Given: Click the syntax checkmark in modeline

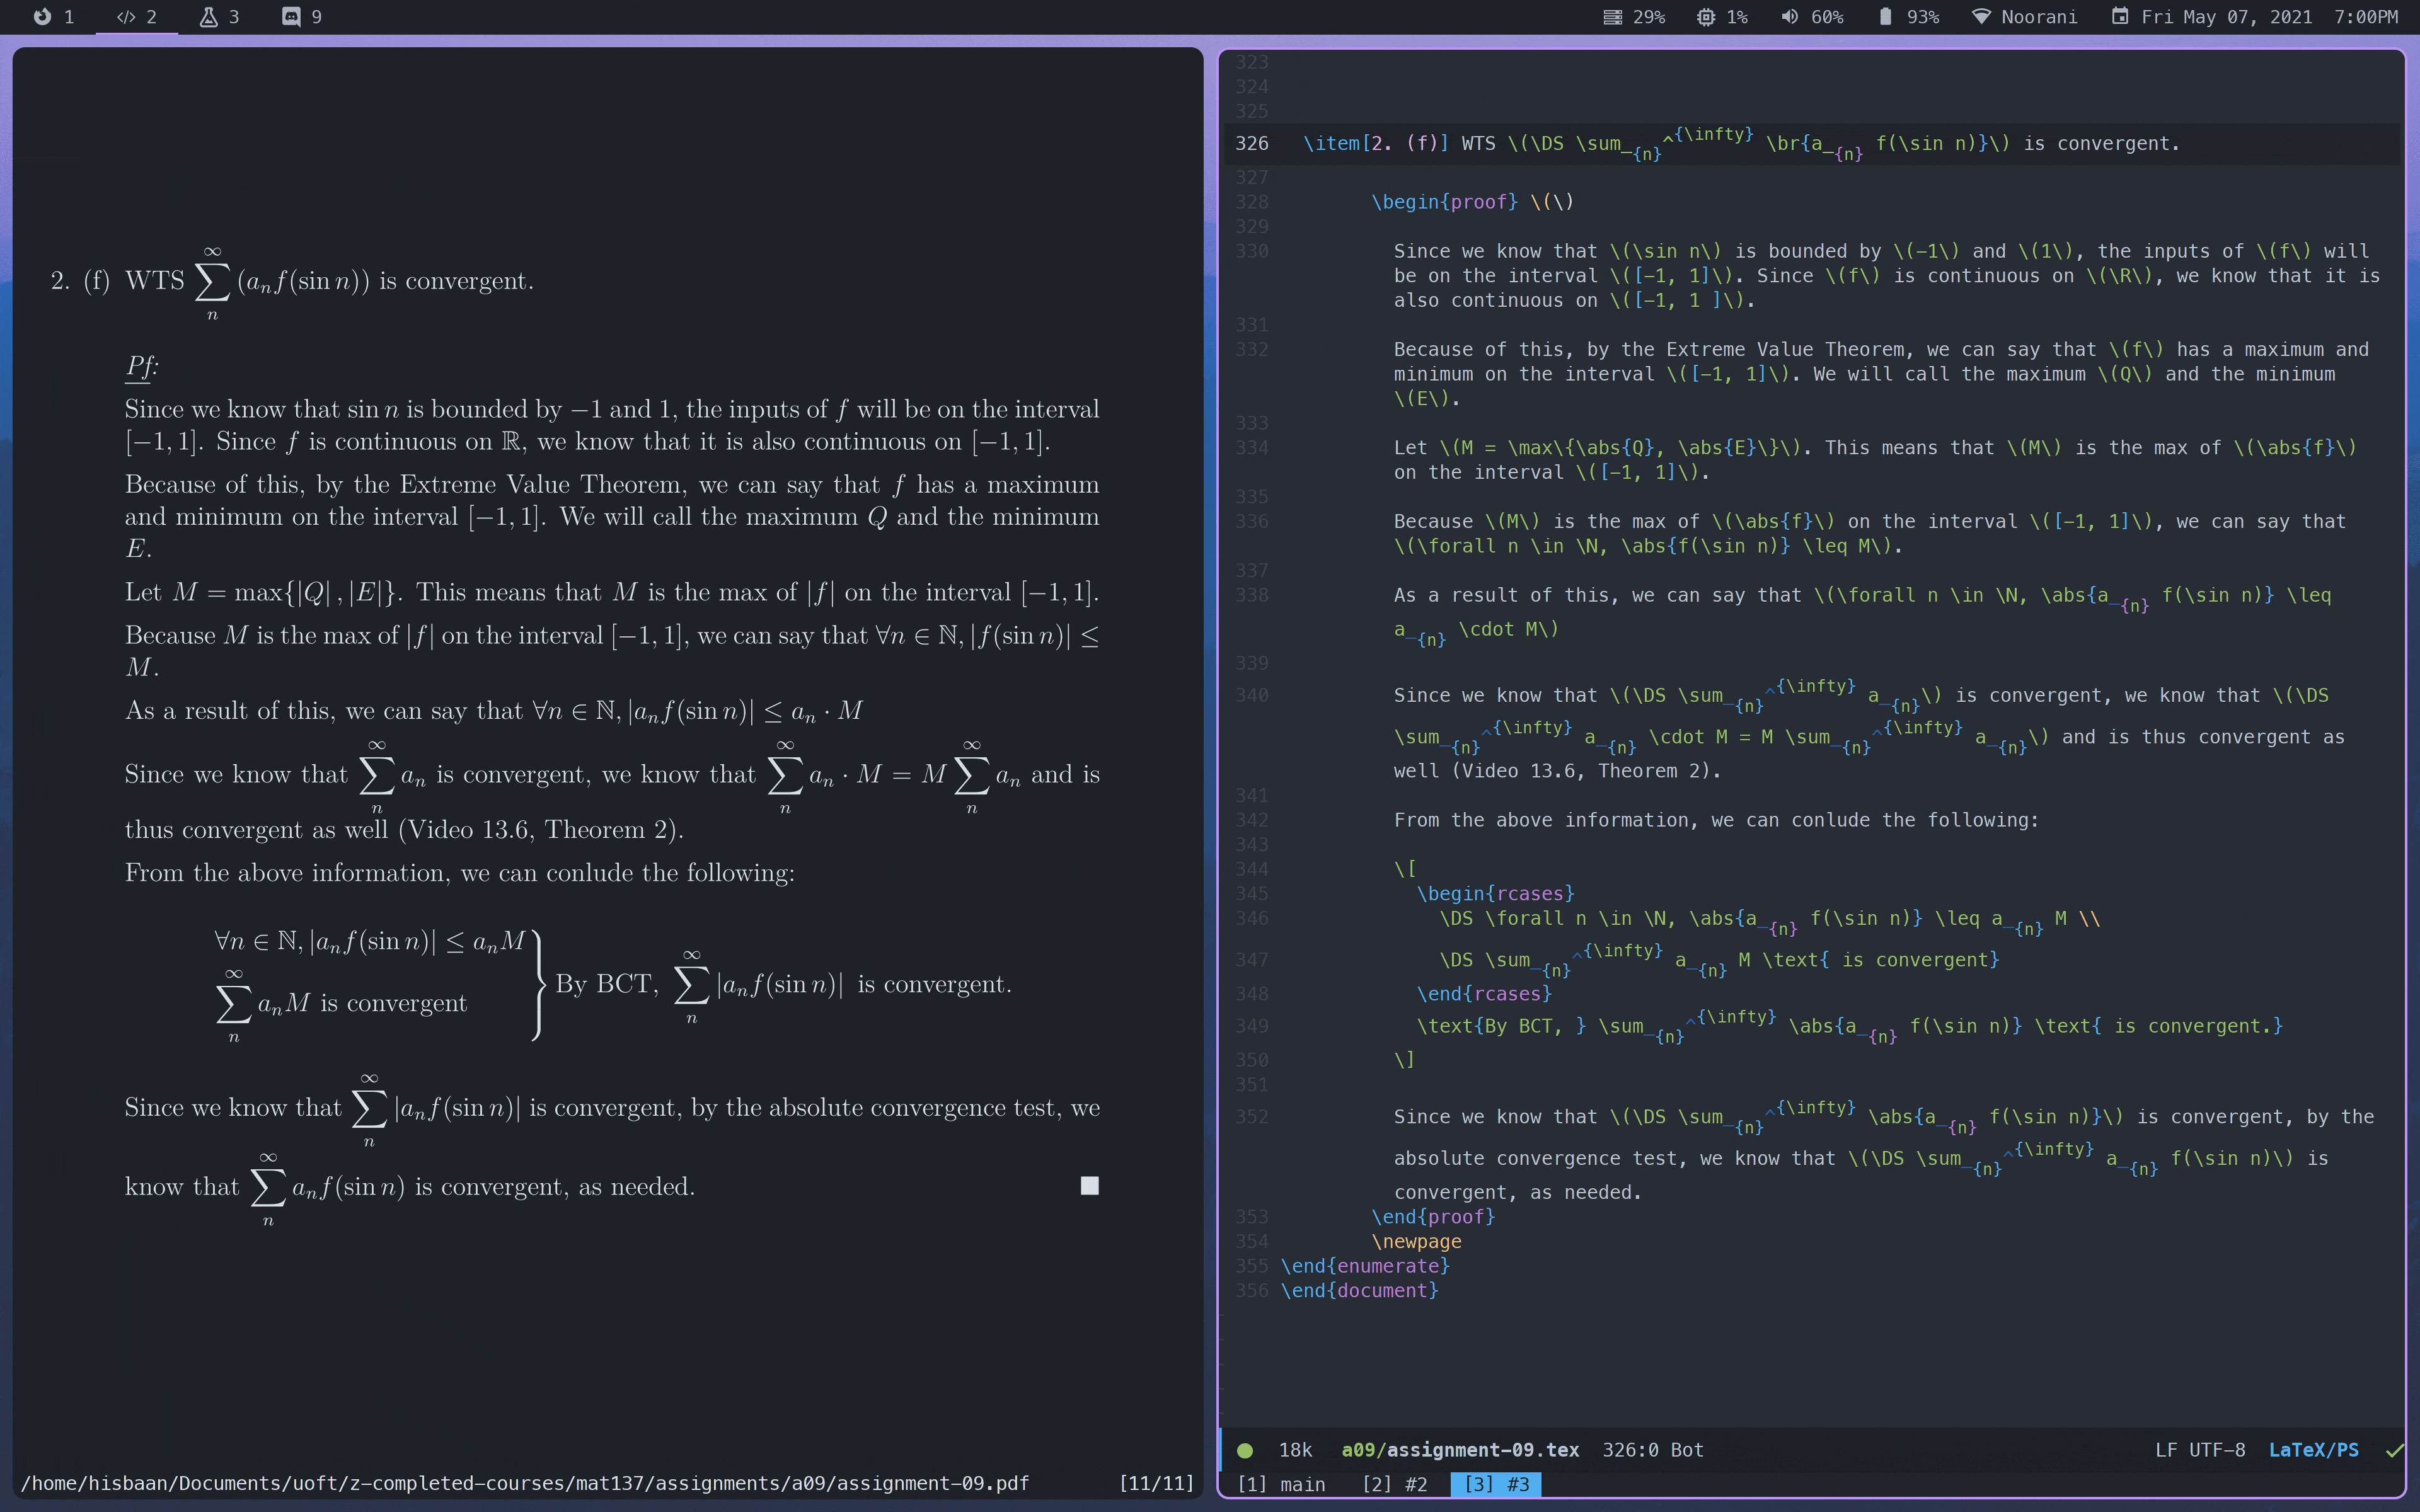Looking at the screenshot, I should point(2393,1450).
